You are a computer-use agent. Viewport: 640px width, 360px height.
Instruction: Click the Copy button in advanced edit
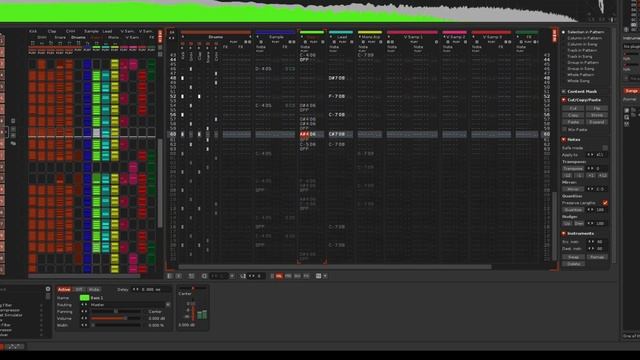click(573, 115)
